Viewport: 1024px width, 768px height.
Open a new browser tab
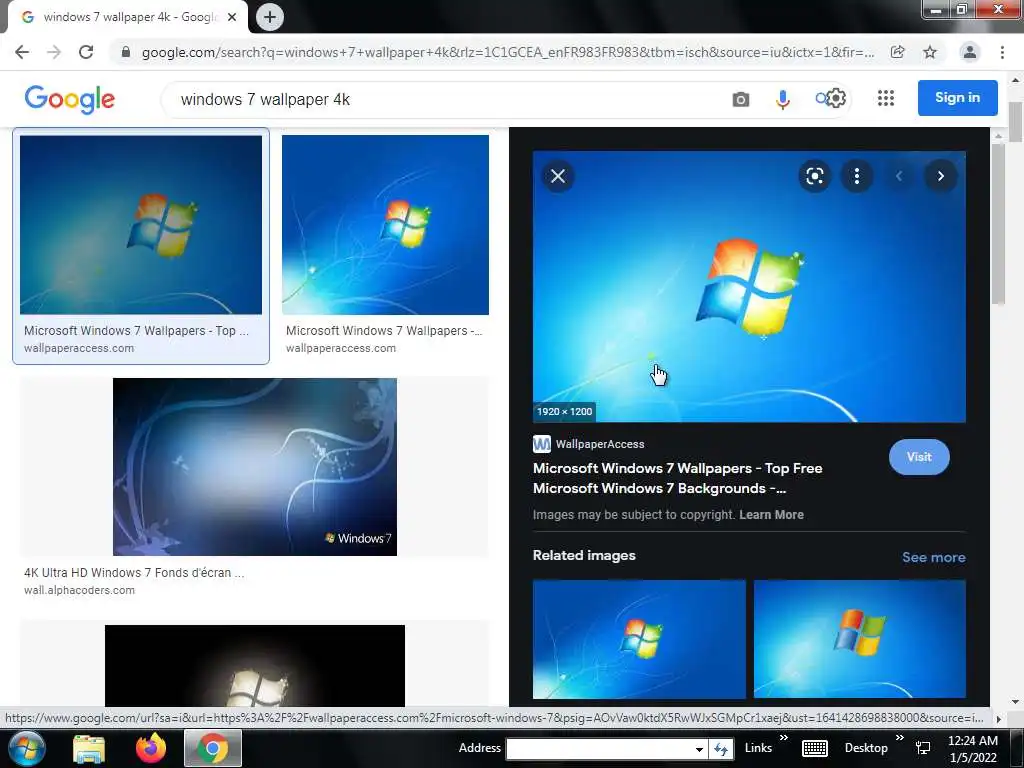coord(270,17)
